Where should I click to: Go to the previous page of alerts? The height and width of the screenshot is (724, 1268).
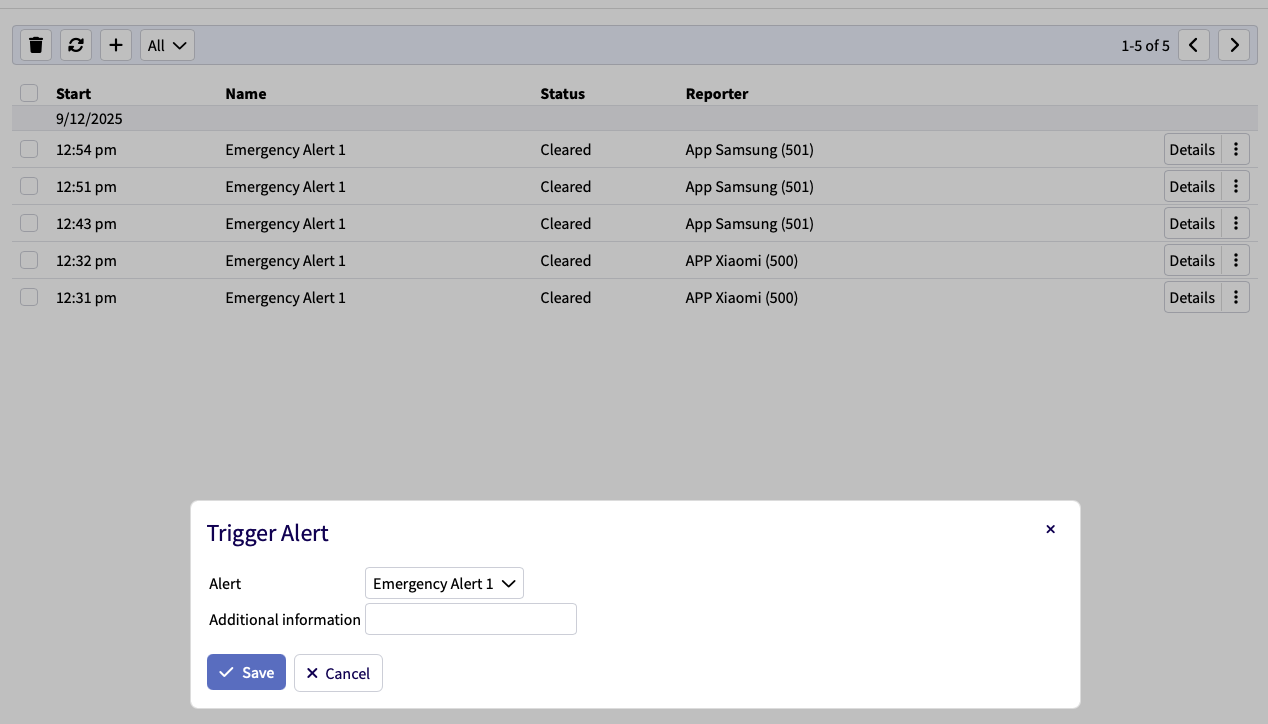coord(1193,45)
